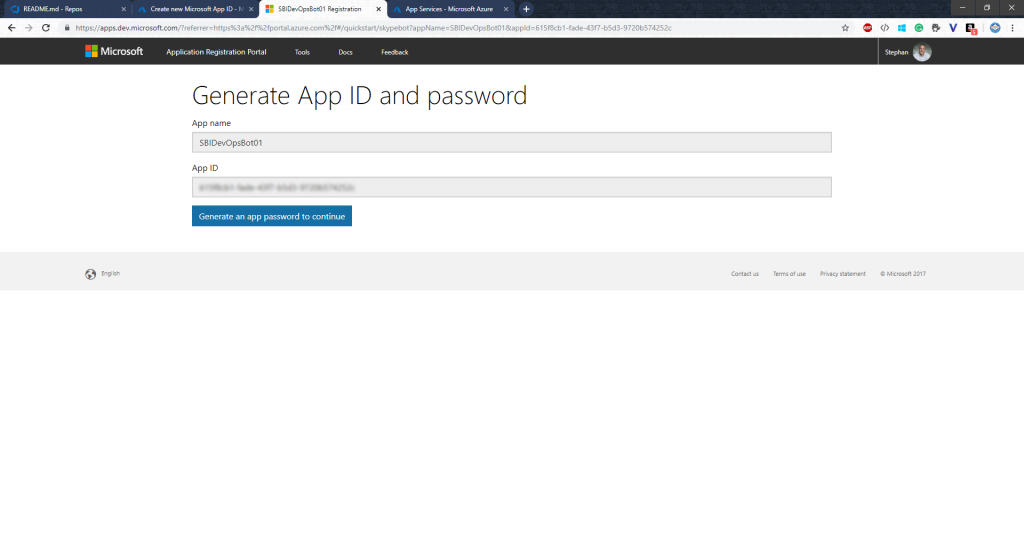This screenshot has width=1024, height=555.
Task: Click Generate an app password to continue
Action: point(272,216)
